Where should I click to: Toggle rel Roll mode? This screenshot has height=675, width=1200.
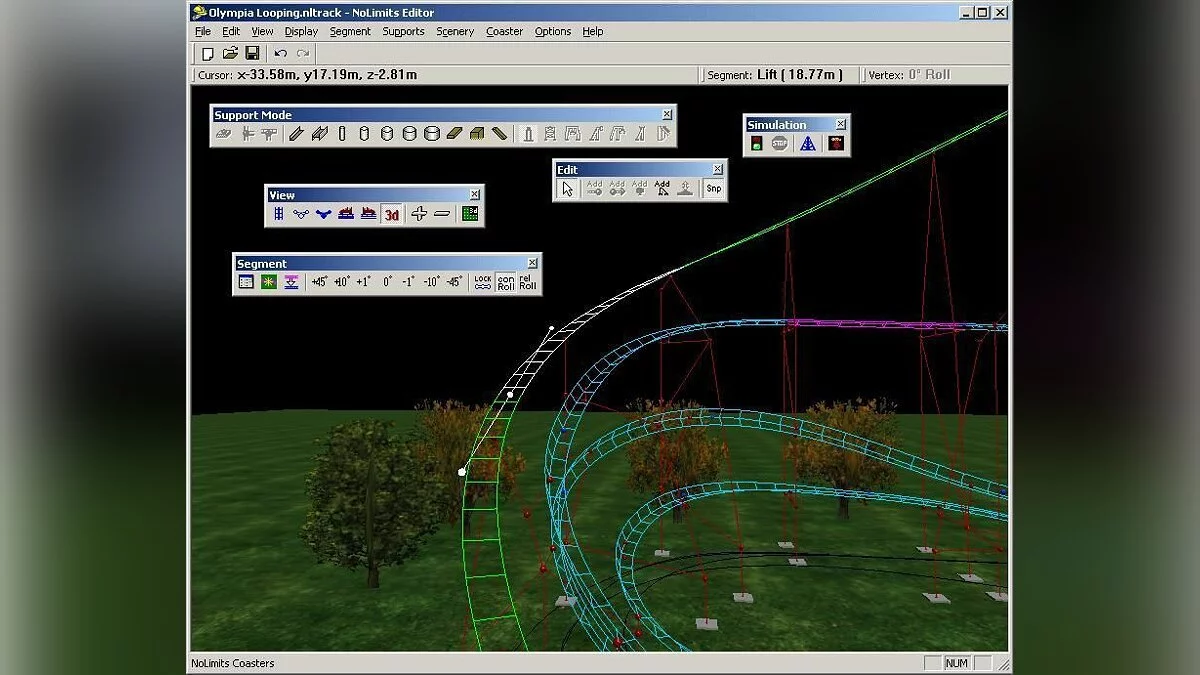(528, 282)
